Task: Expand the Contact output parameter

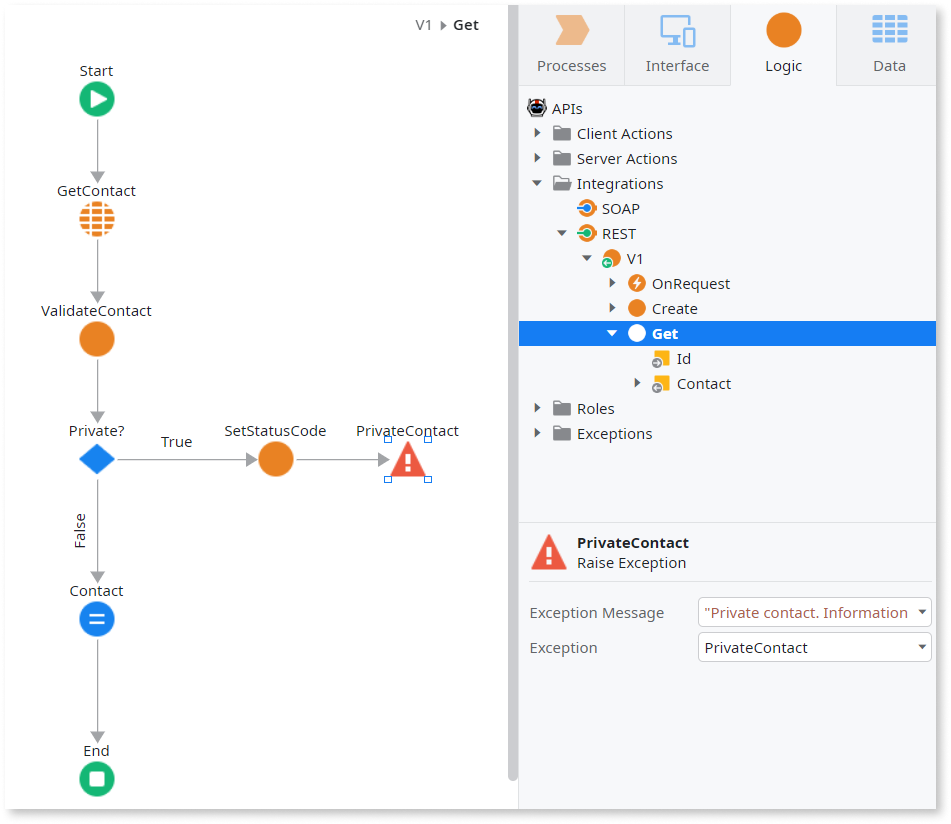Action: pos(639,383)
